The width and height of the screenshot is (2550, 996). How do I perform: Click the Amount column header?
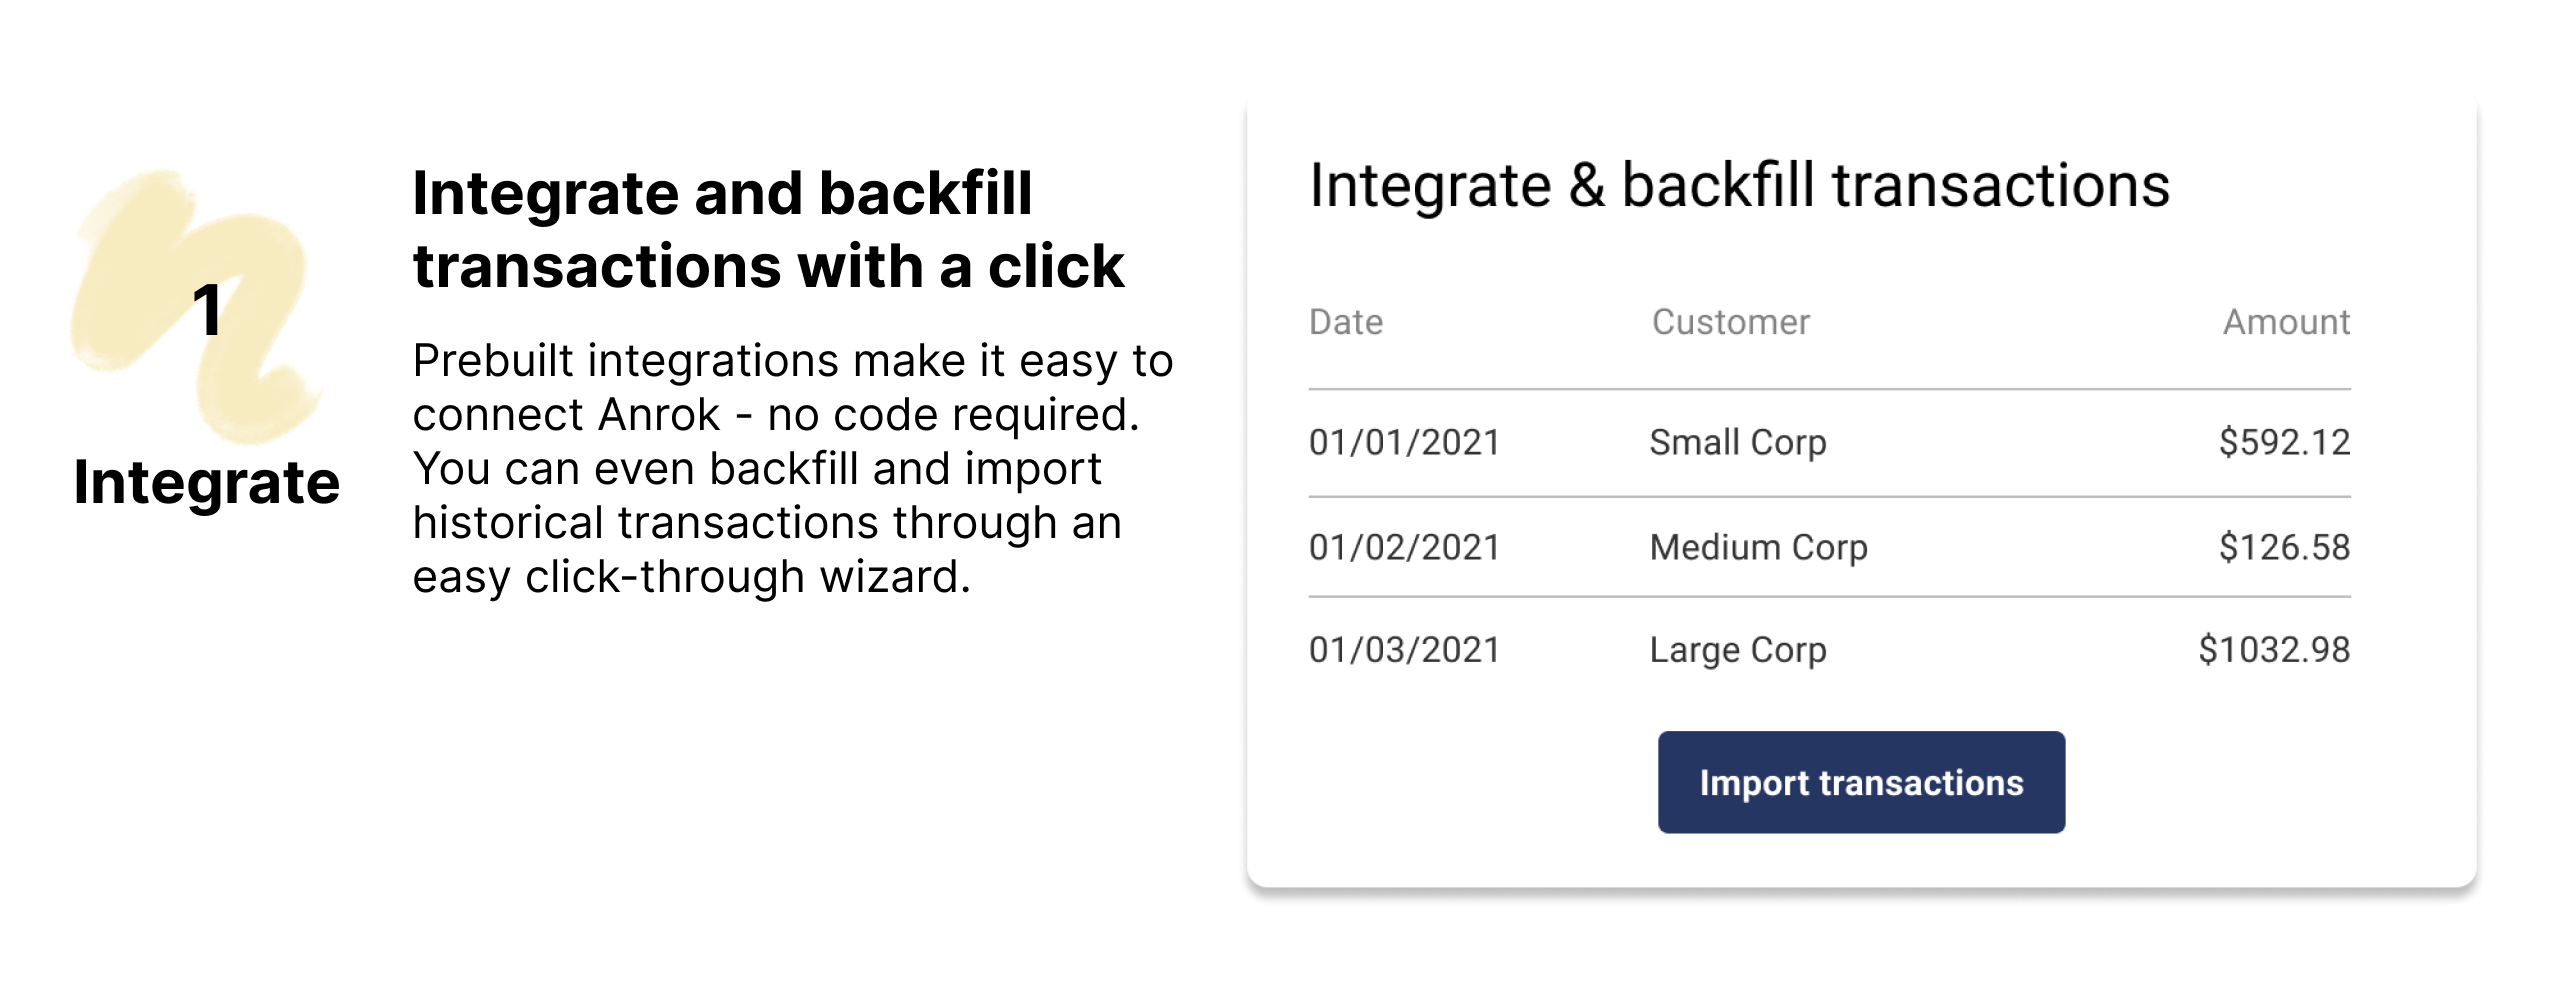[2285, 322]
